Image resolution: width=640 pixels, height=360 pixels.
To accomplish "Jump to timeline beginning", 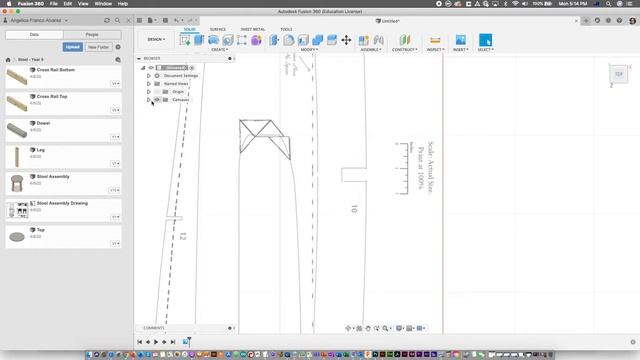I will (x=140, y=342).
